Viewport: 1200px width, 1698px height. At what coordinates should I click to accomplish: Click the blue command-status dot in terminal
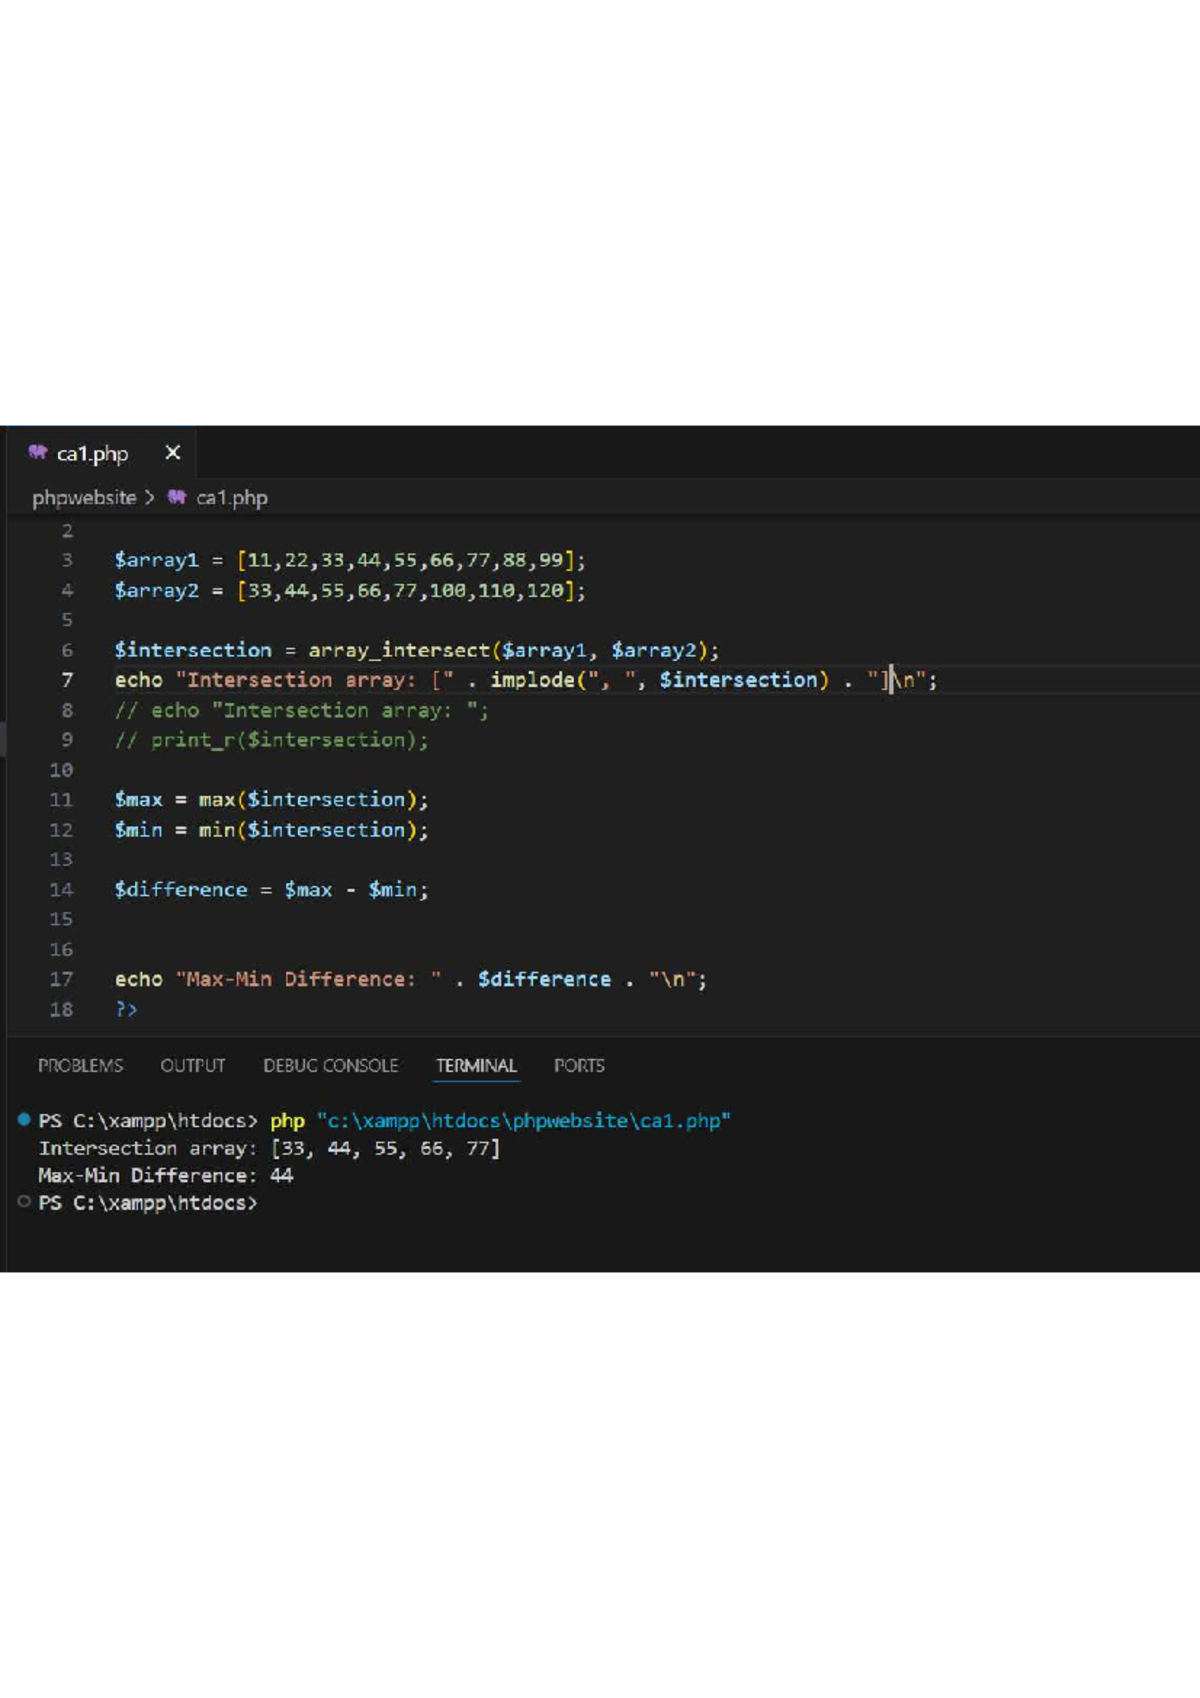pos(24,1120)
